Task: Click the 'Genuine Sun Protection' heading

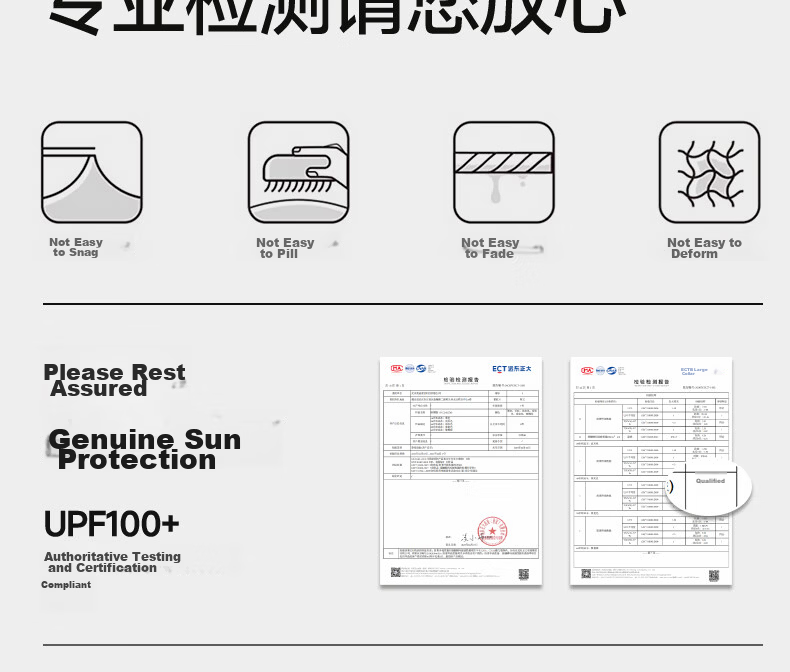Action: 145,449
